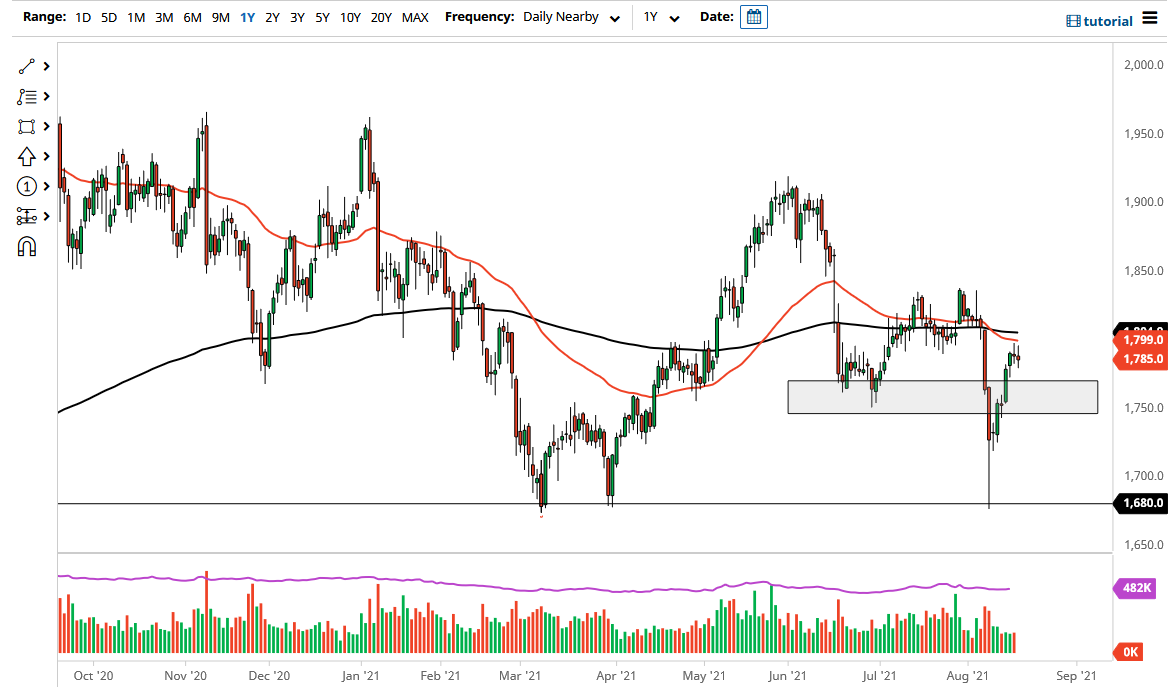Select the active 1Y range
Screen dimensions: 1174x699
[x=247, y=17]
